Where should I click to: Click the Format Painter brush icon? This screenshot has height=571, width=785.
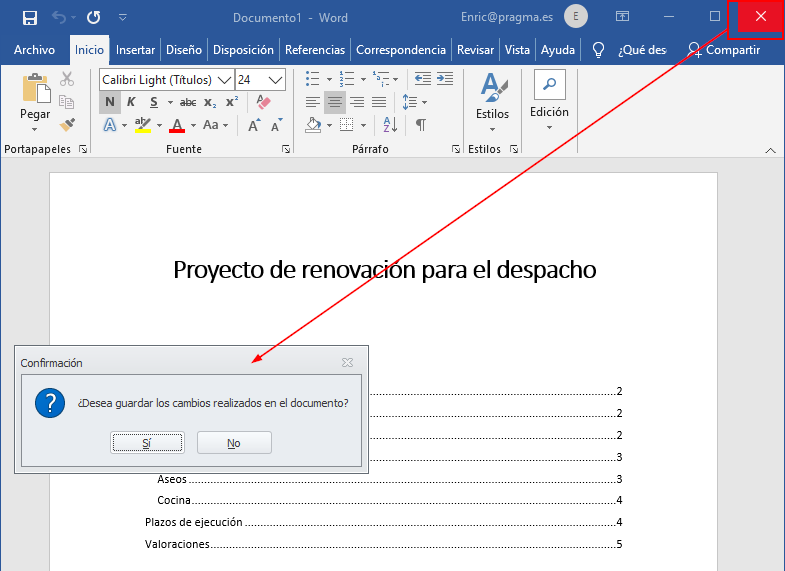pos(67,125)
